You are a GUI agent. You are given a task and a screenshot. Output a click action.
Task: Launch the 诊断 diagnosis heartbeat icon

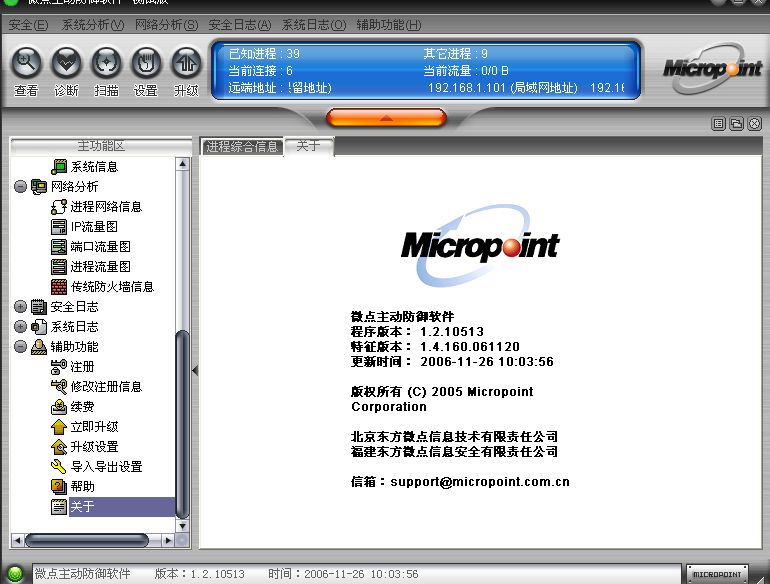tap(67, 62)
